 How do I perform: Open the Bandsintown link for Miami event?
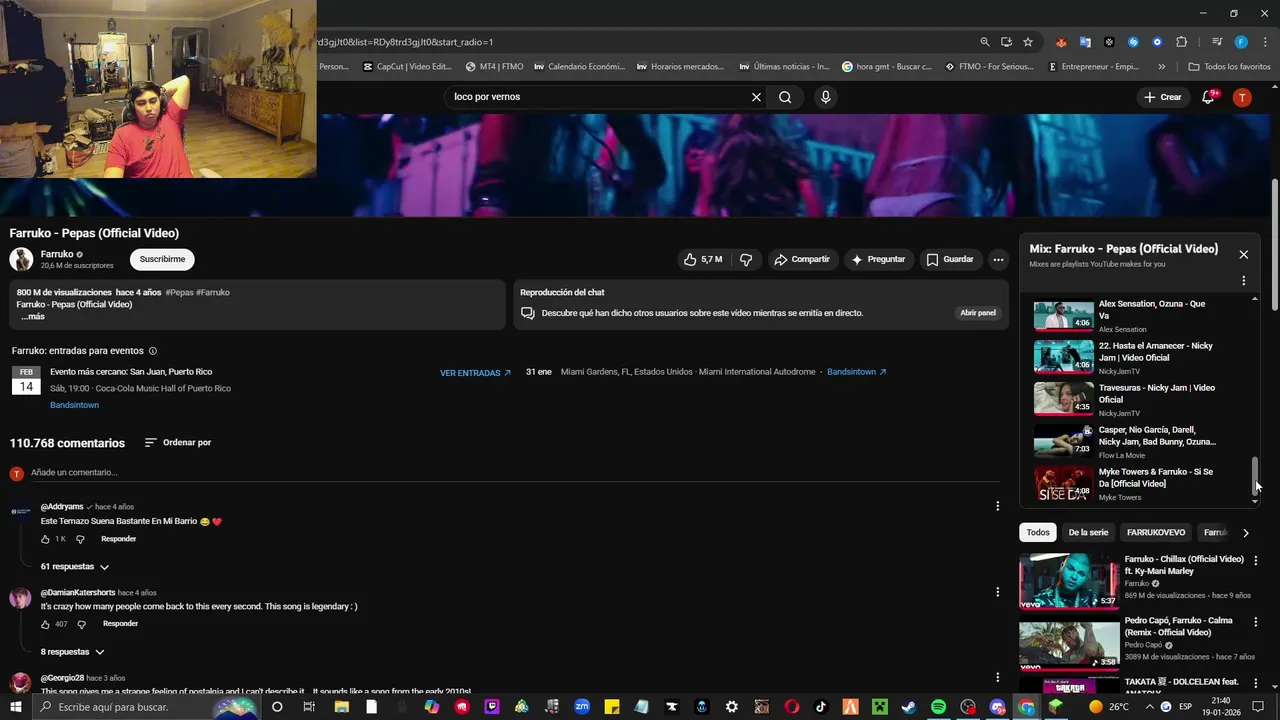pyautogui.click(x=856, y=372)
